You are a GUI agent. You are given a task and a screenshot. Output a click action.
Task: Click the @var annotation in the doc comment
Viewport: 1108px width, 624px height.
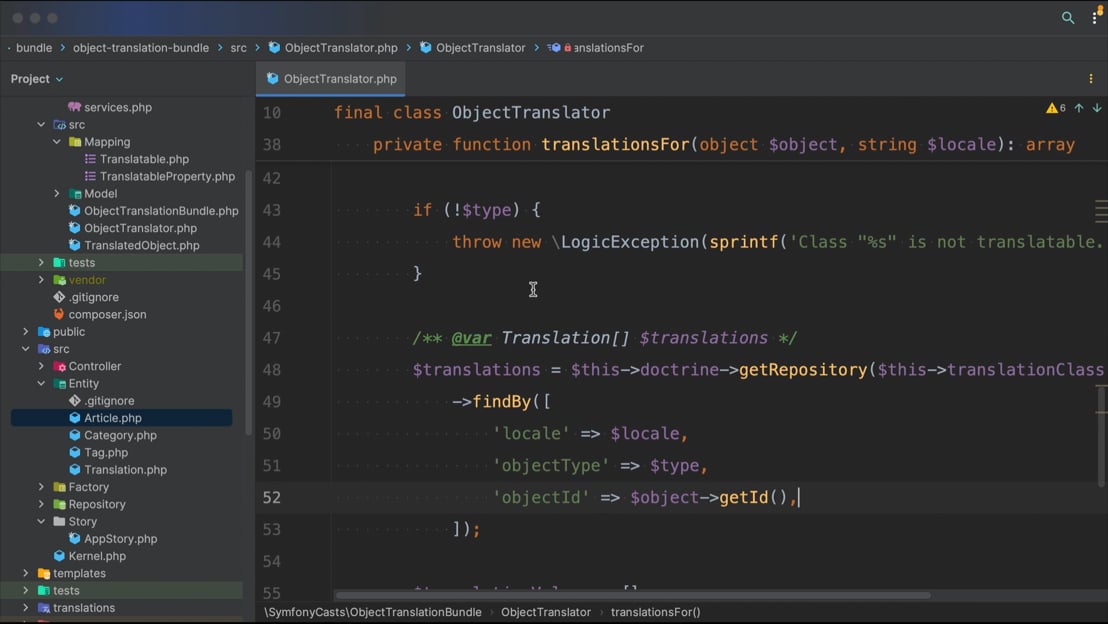coord(471,338)
